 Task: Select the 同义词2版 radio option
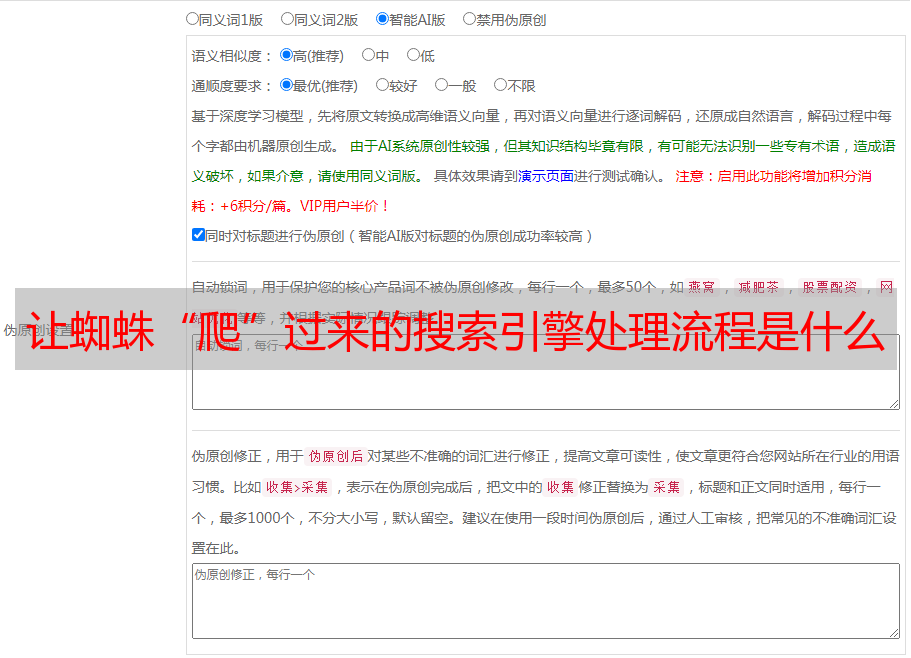pyautogui.click(x=287, y=19)
